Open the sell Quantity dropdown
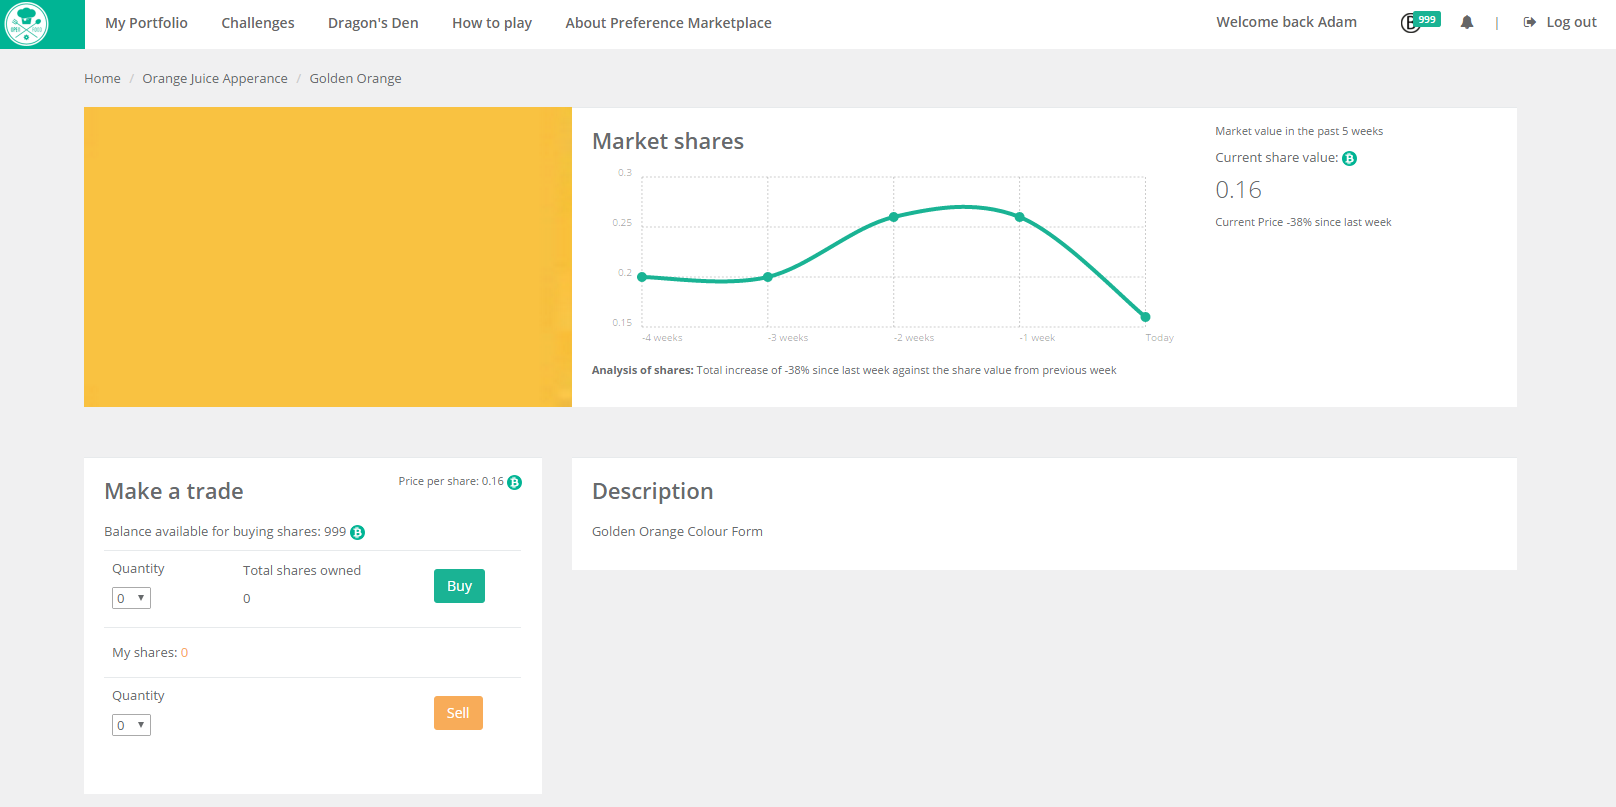Image resolution: width=1616 pixels, height=807 pixels. click(131, 725)
